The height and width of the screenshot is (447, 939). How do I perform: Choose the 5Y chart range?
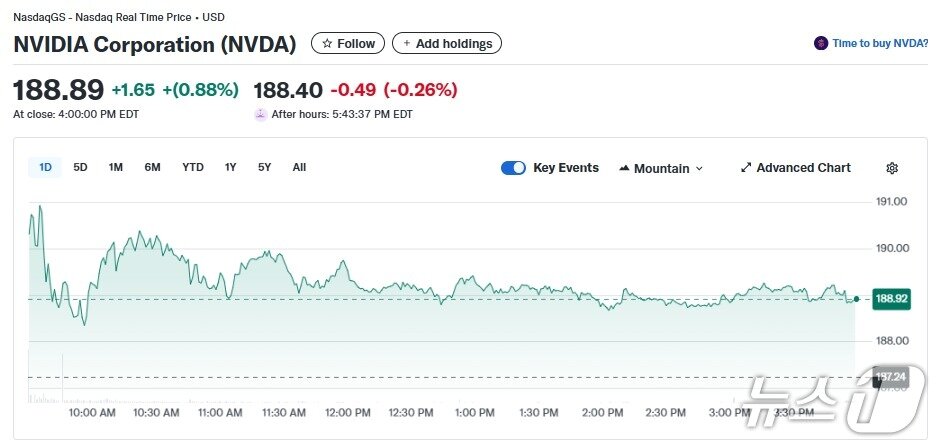click(x=264, y=168)
